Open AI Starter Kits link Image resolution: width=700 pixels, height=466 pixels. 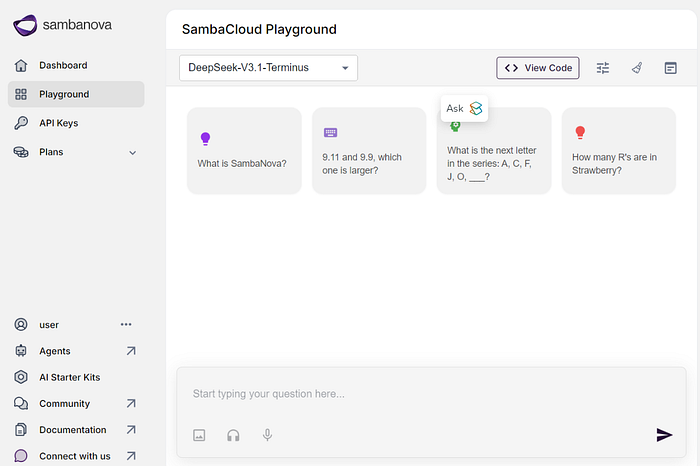coord(70,377)
